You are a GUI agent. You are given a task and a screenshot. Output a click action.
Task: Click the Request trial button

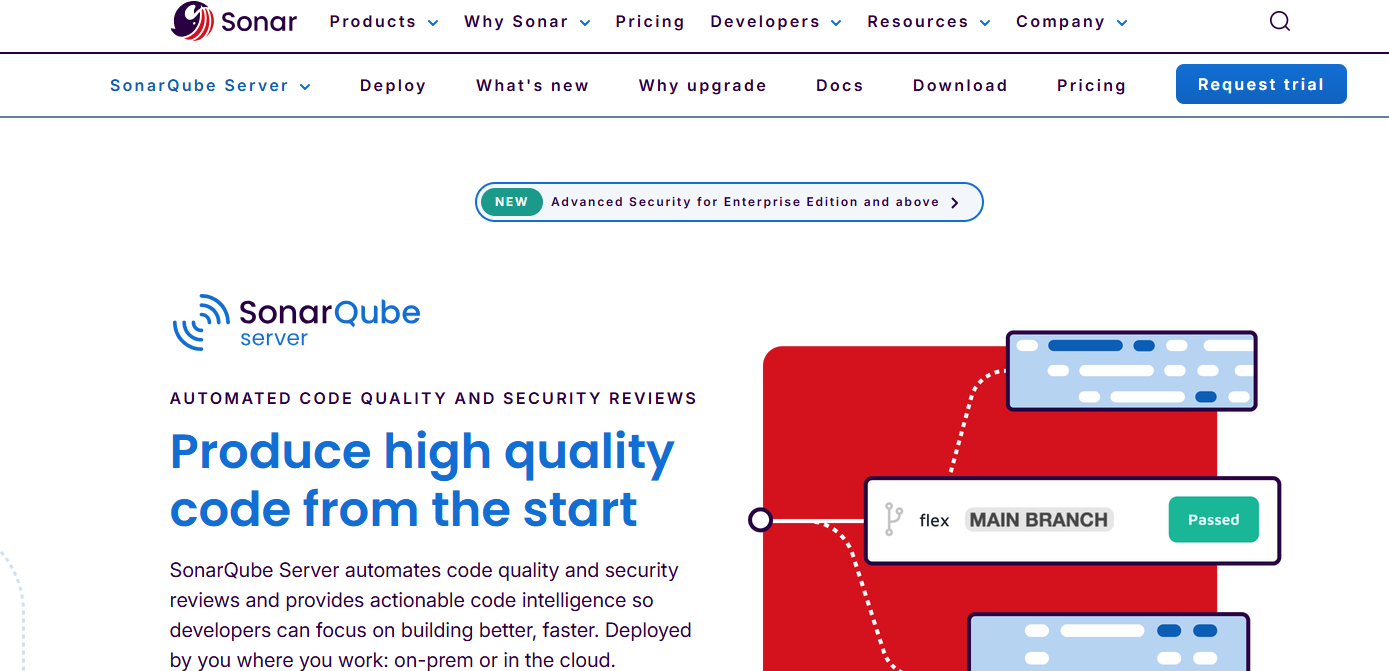pos(1261,84)
